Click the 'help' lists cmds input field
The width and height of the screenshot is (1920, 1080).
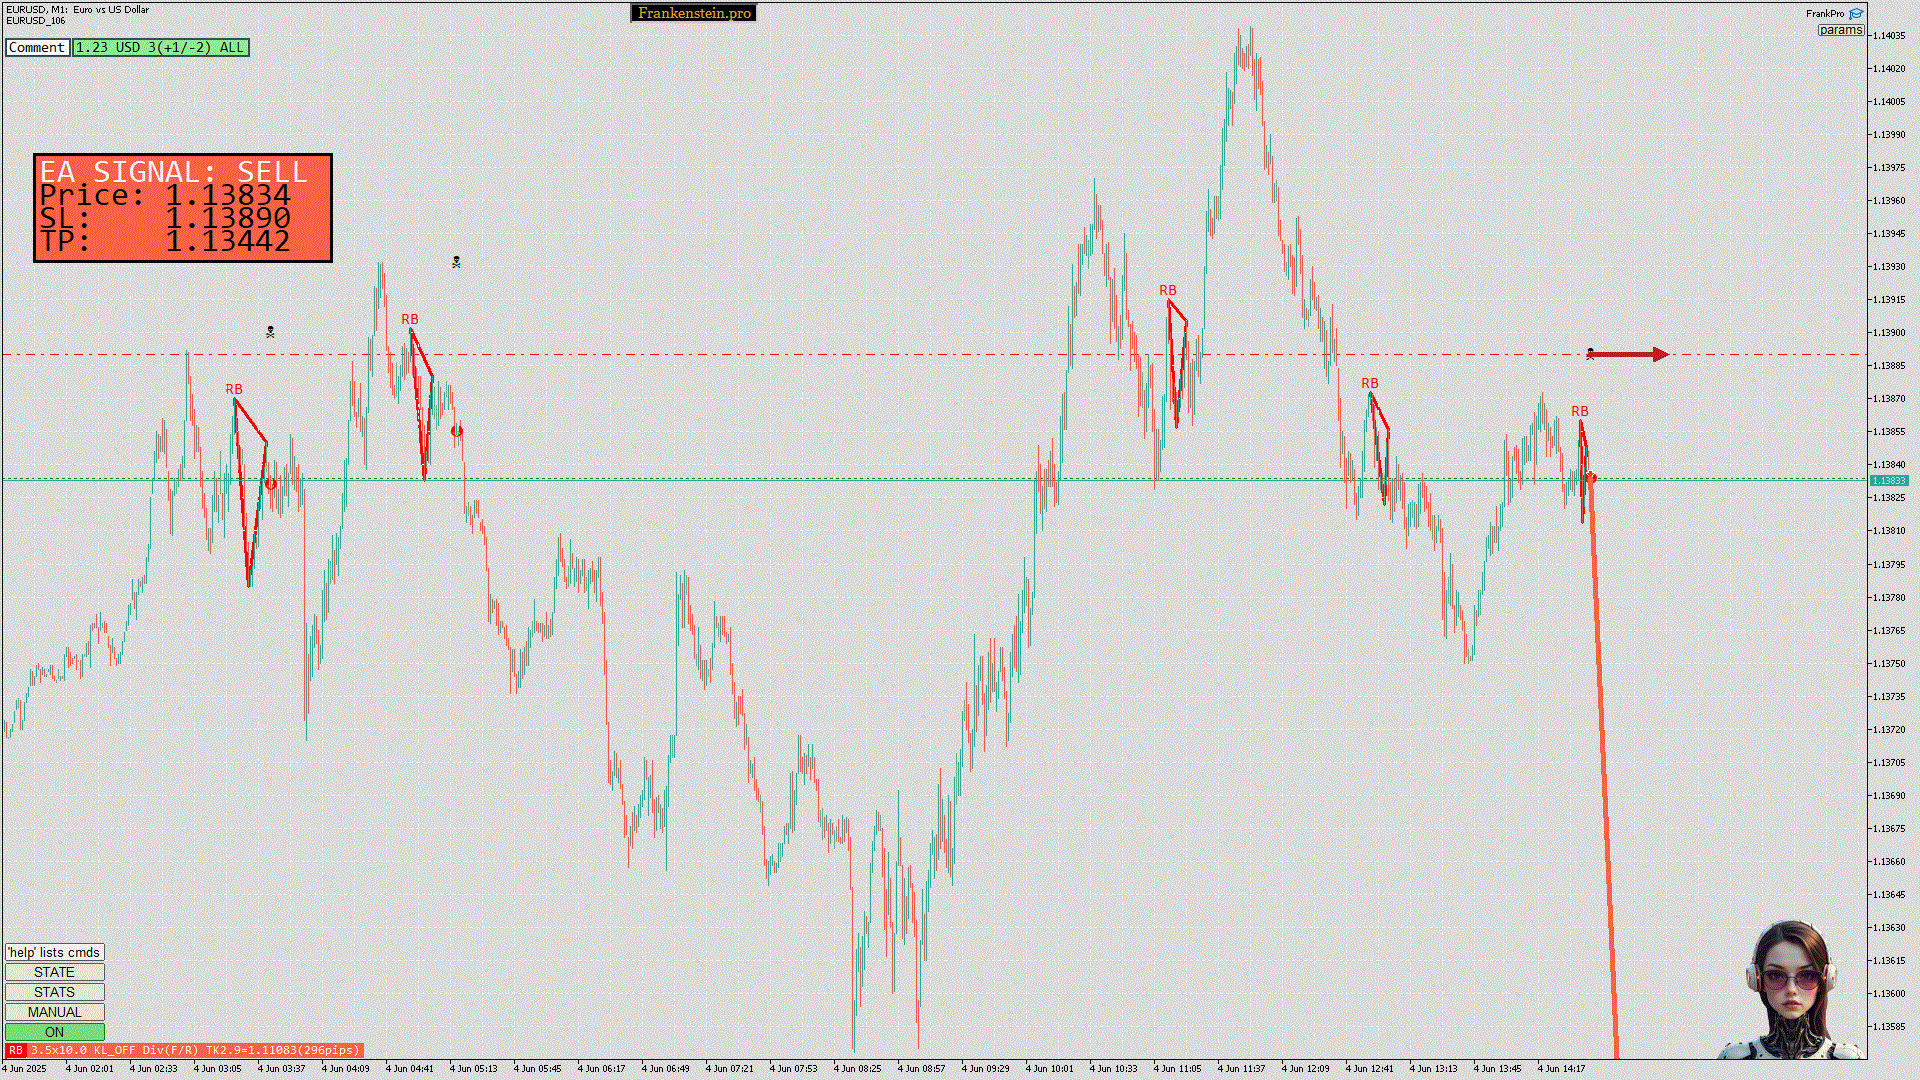pos(54,952)
